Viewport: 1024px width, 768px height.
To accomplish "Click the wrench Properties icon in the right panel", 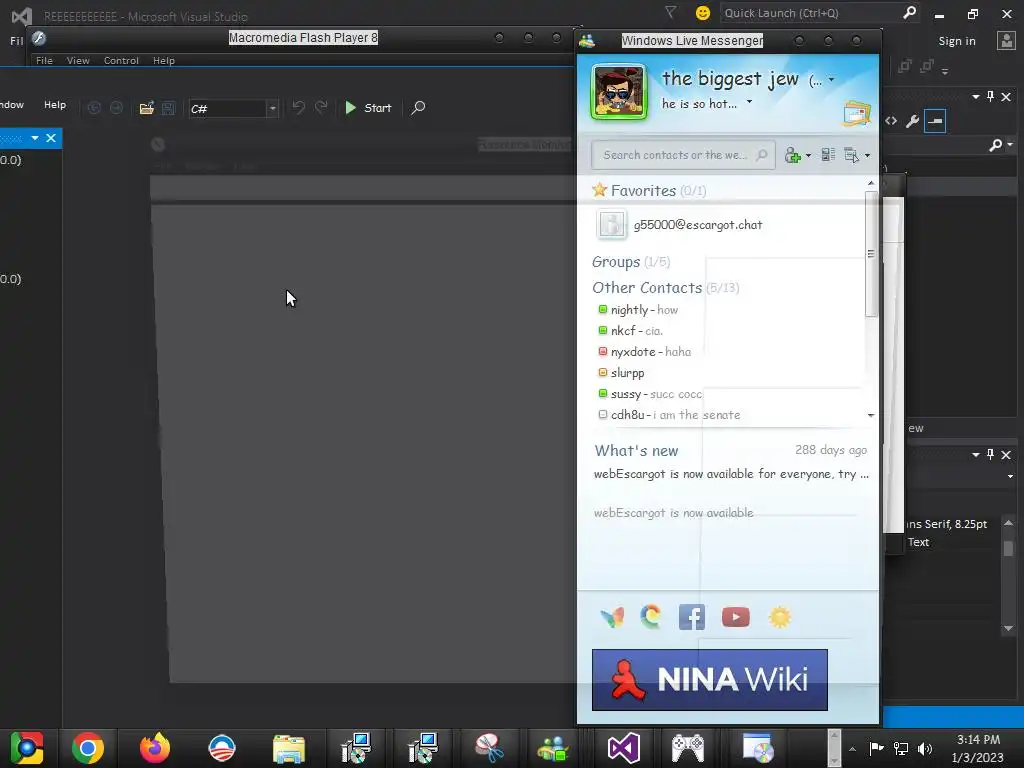I will point(912,121).
